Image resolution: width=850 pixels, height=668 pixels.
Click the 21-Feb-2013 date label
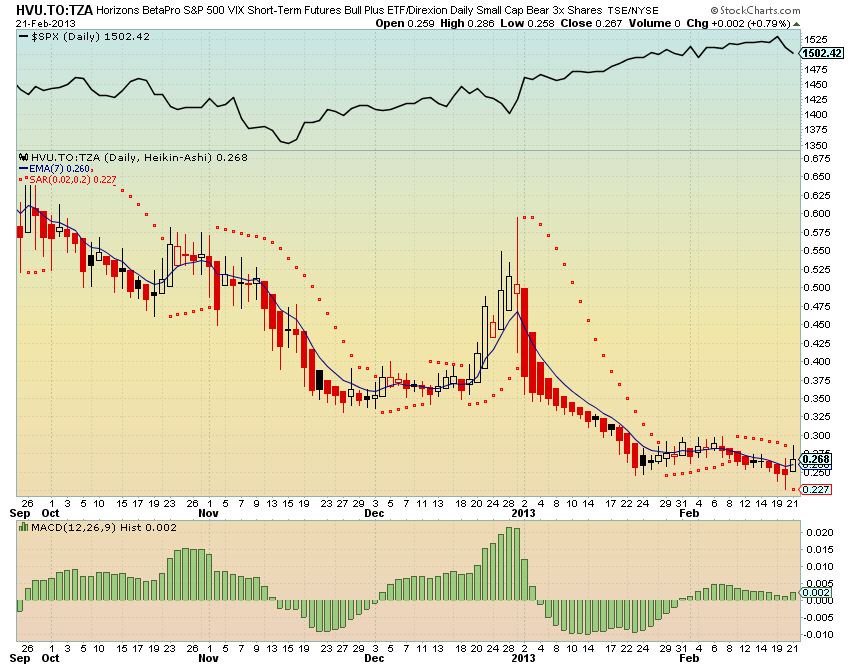[x=46, y=23]
